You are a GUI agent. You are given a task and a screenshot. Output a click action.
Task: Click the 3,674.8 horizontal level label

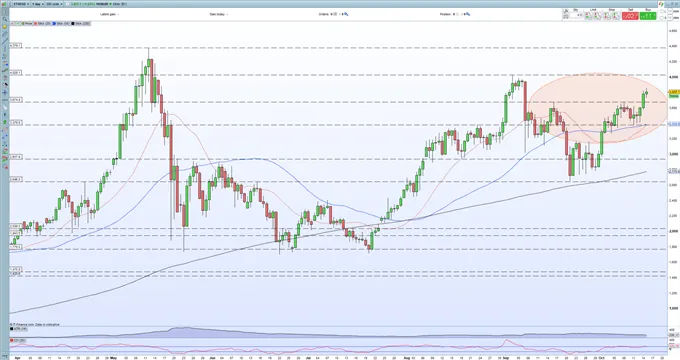pos(16,100)
